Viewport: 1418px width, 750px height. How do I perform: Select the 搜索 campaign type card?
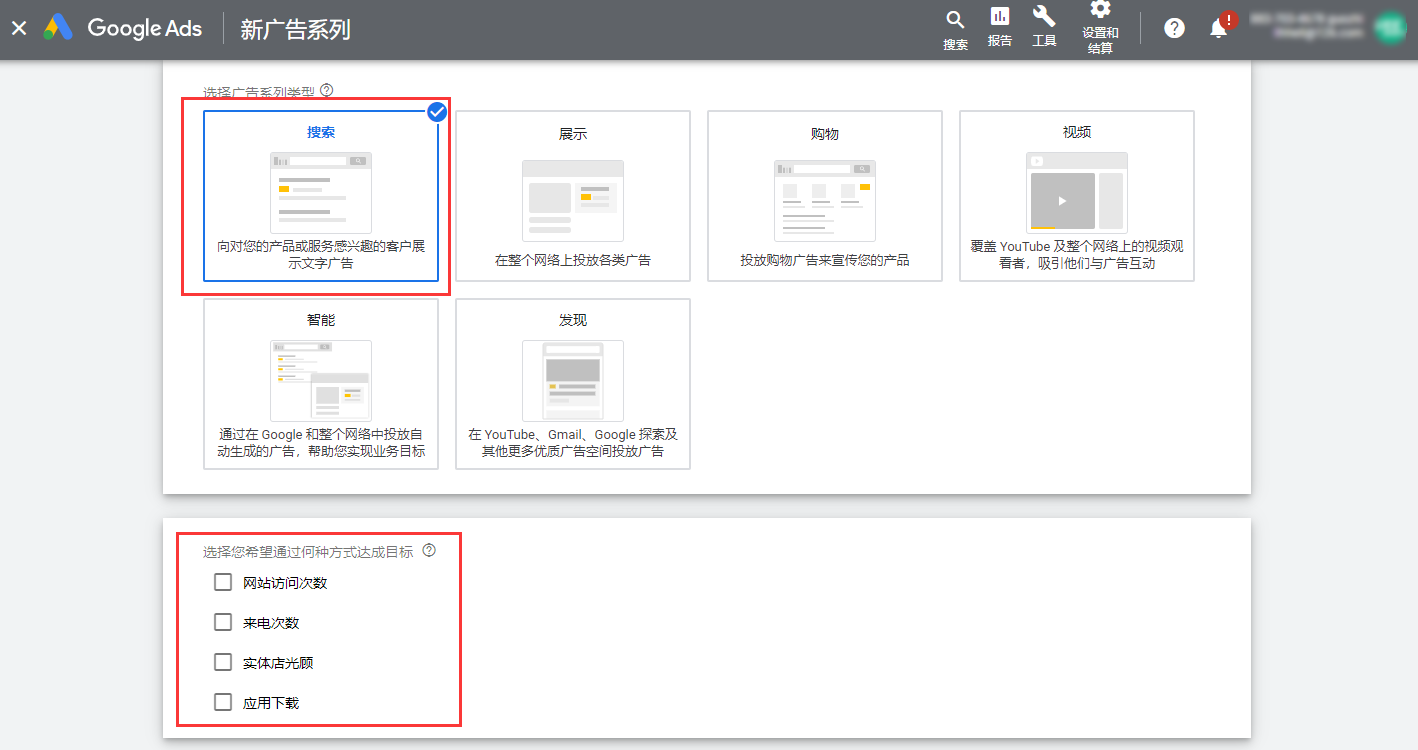(321, 196)
